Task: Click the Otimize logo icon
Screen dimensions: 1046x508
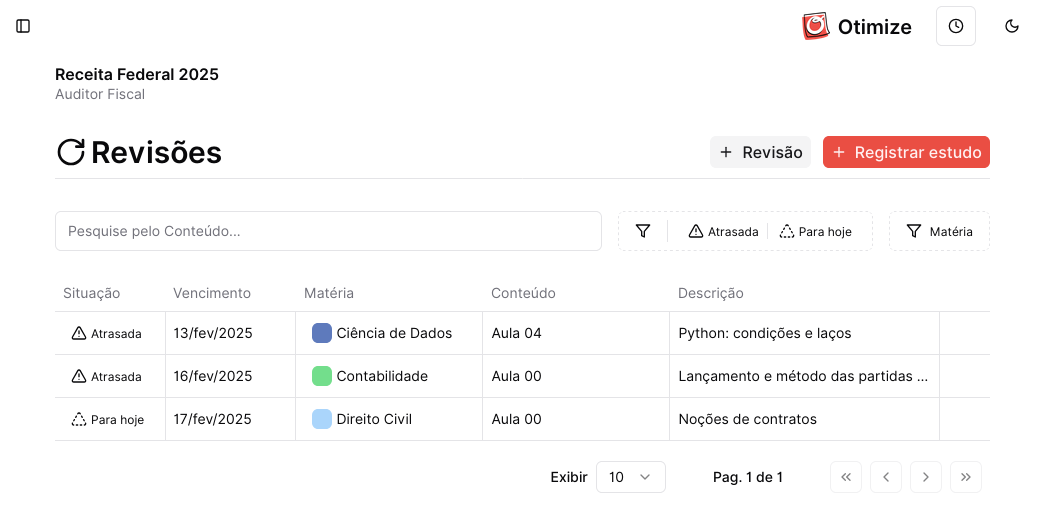Action: [816, 26]
